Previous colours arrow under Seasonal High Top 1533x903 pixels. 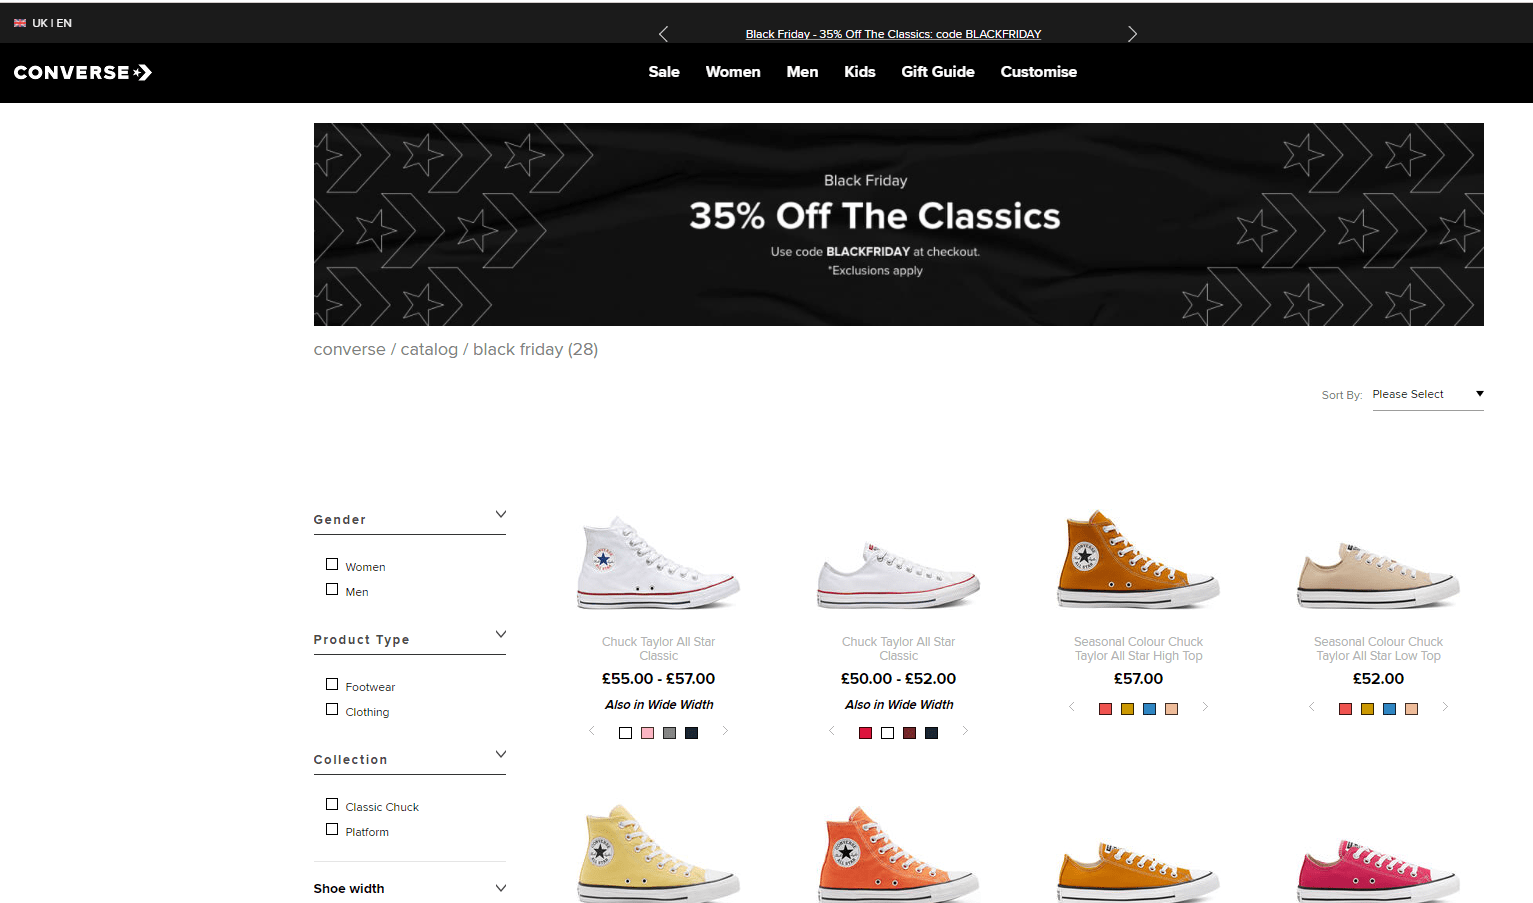(1072, 707)
